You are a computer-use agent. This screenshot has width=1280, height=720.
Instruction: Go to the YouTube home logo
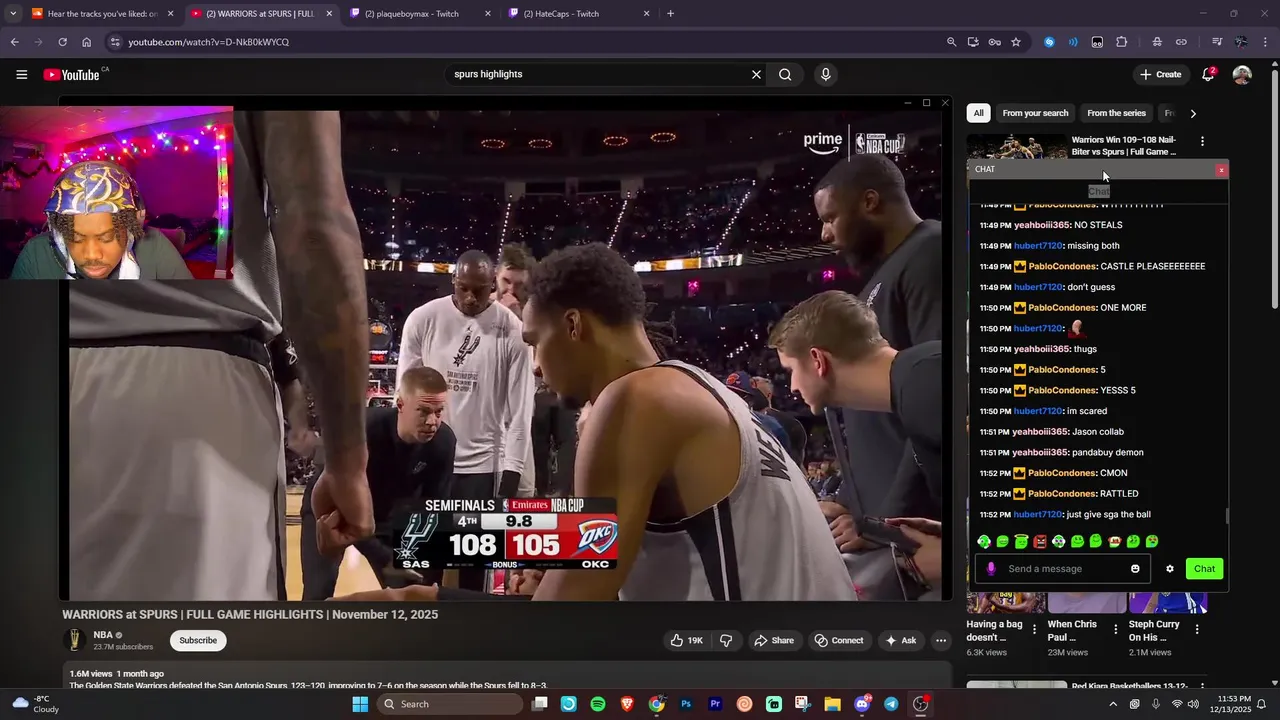coord(71,75)
